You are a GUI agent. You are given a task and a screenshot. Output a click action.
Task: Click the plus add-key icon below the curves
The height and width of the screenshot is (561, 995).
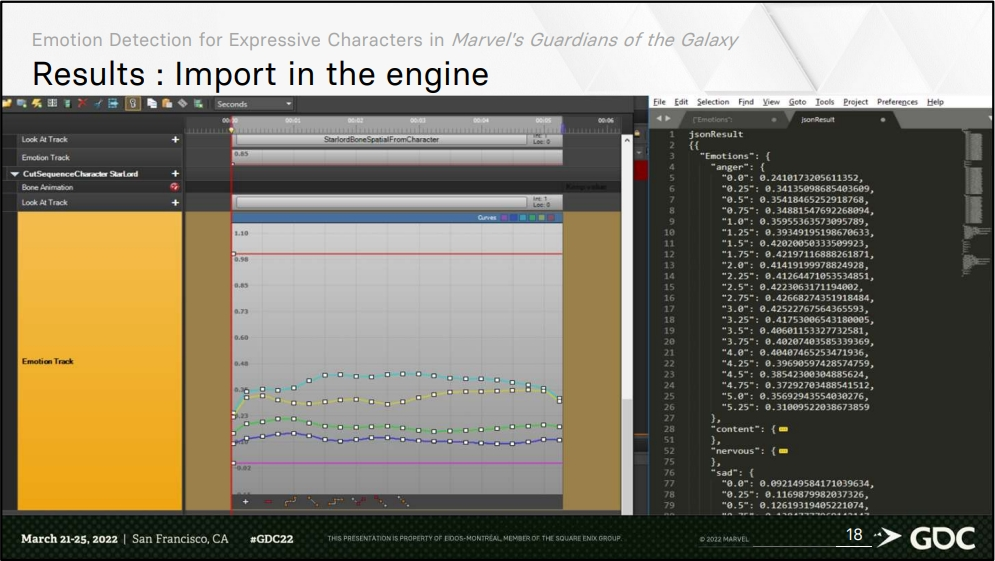246,501
